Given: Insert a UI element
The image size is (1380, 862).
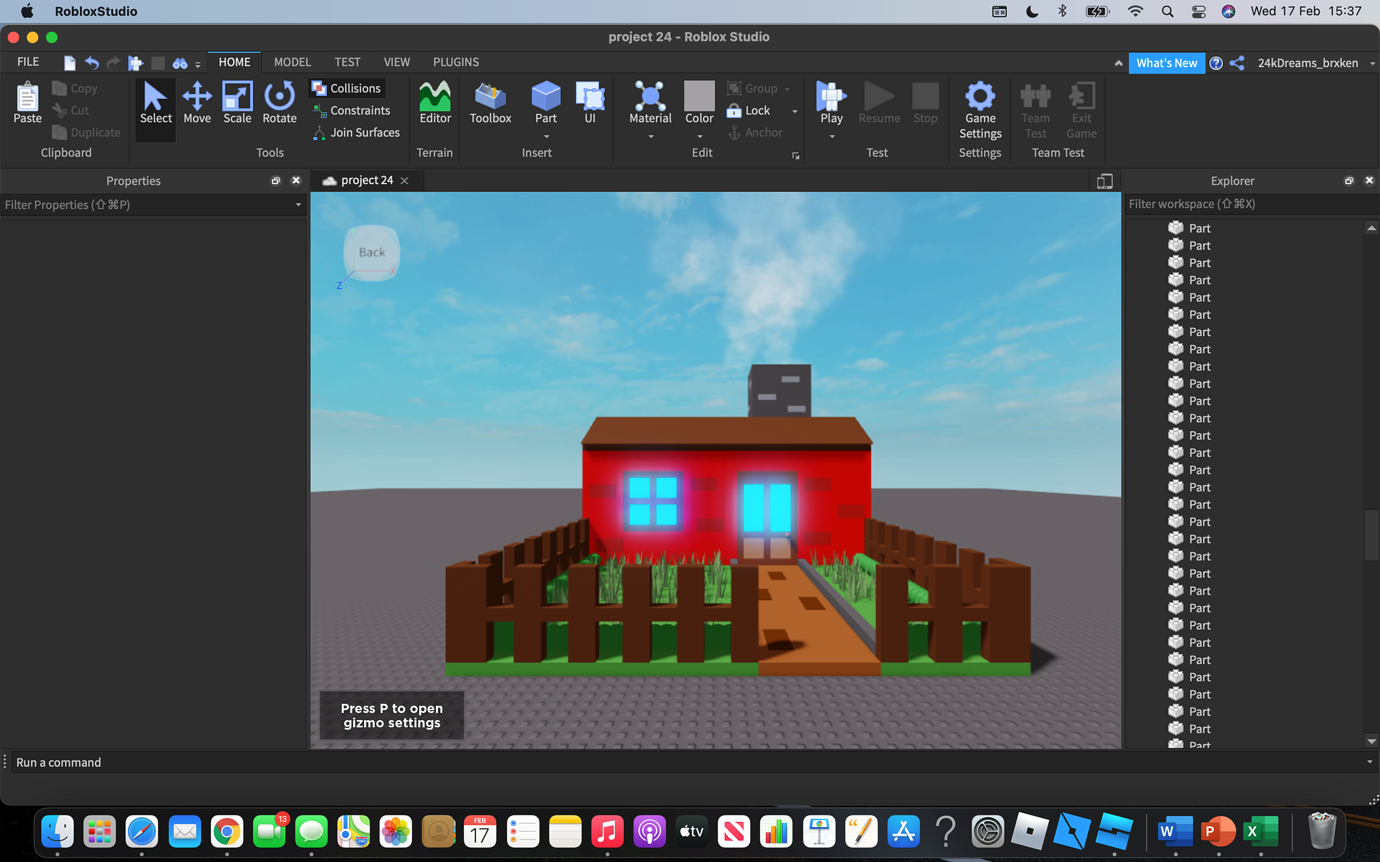Looking at the screenshot, I should pyautogui.click(x=590, y=100).
